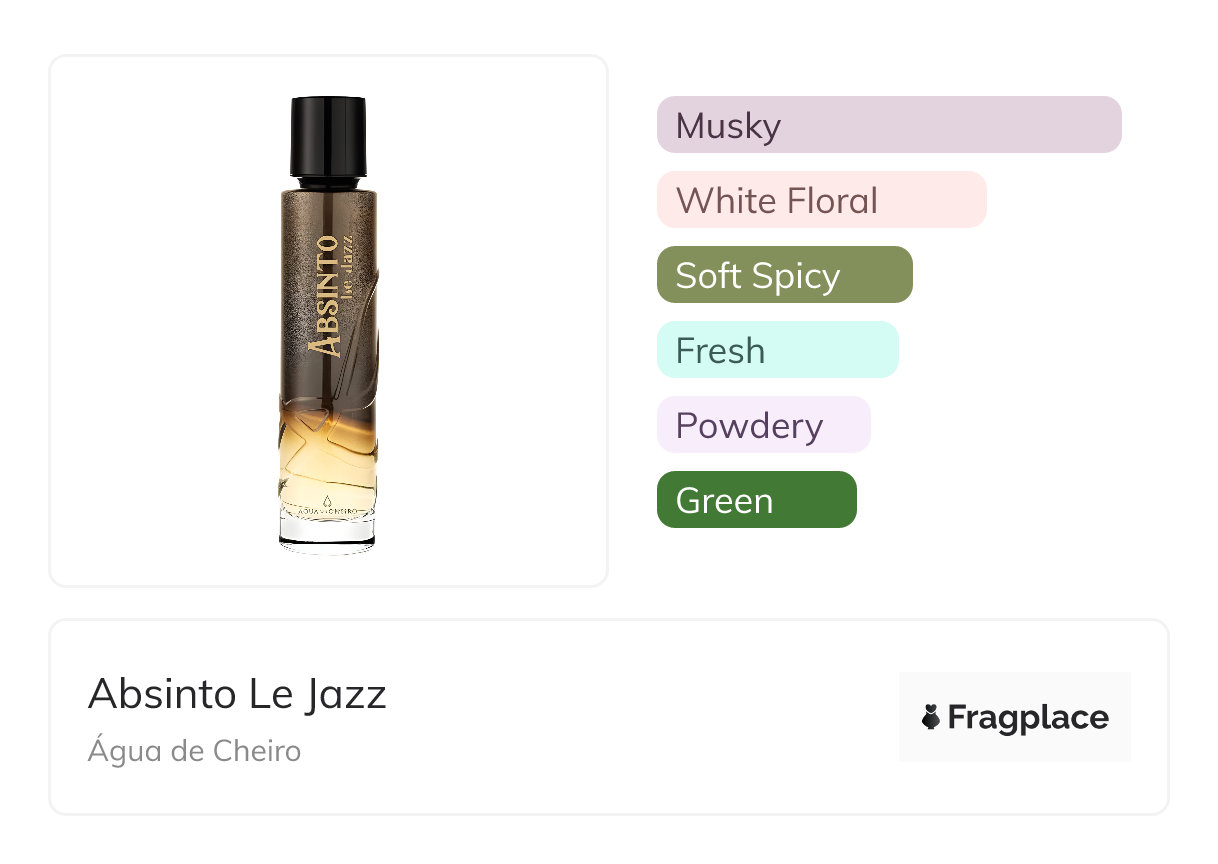Click the black cap of the bottle
This screenshot has width=1218, height=864.
(327, 135)
